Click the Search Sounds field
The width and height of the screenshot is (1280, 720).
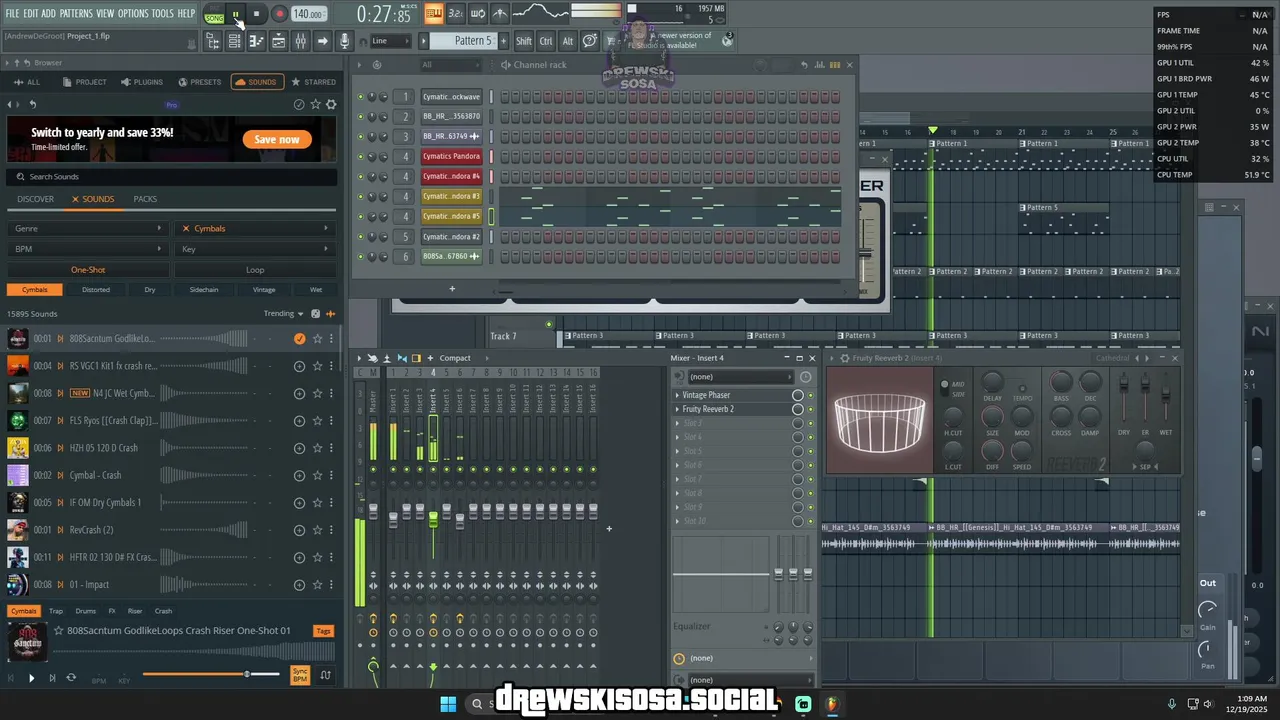point(171,177)
